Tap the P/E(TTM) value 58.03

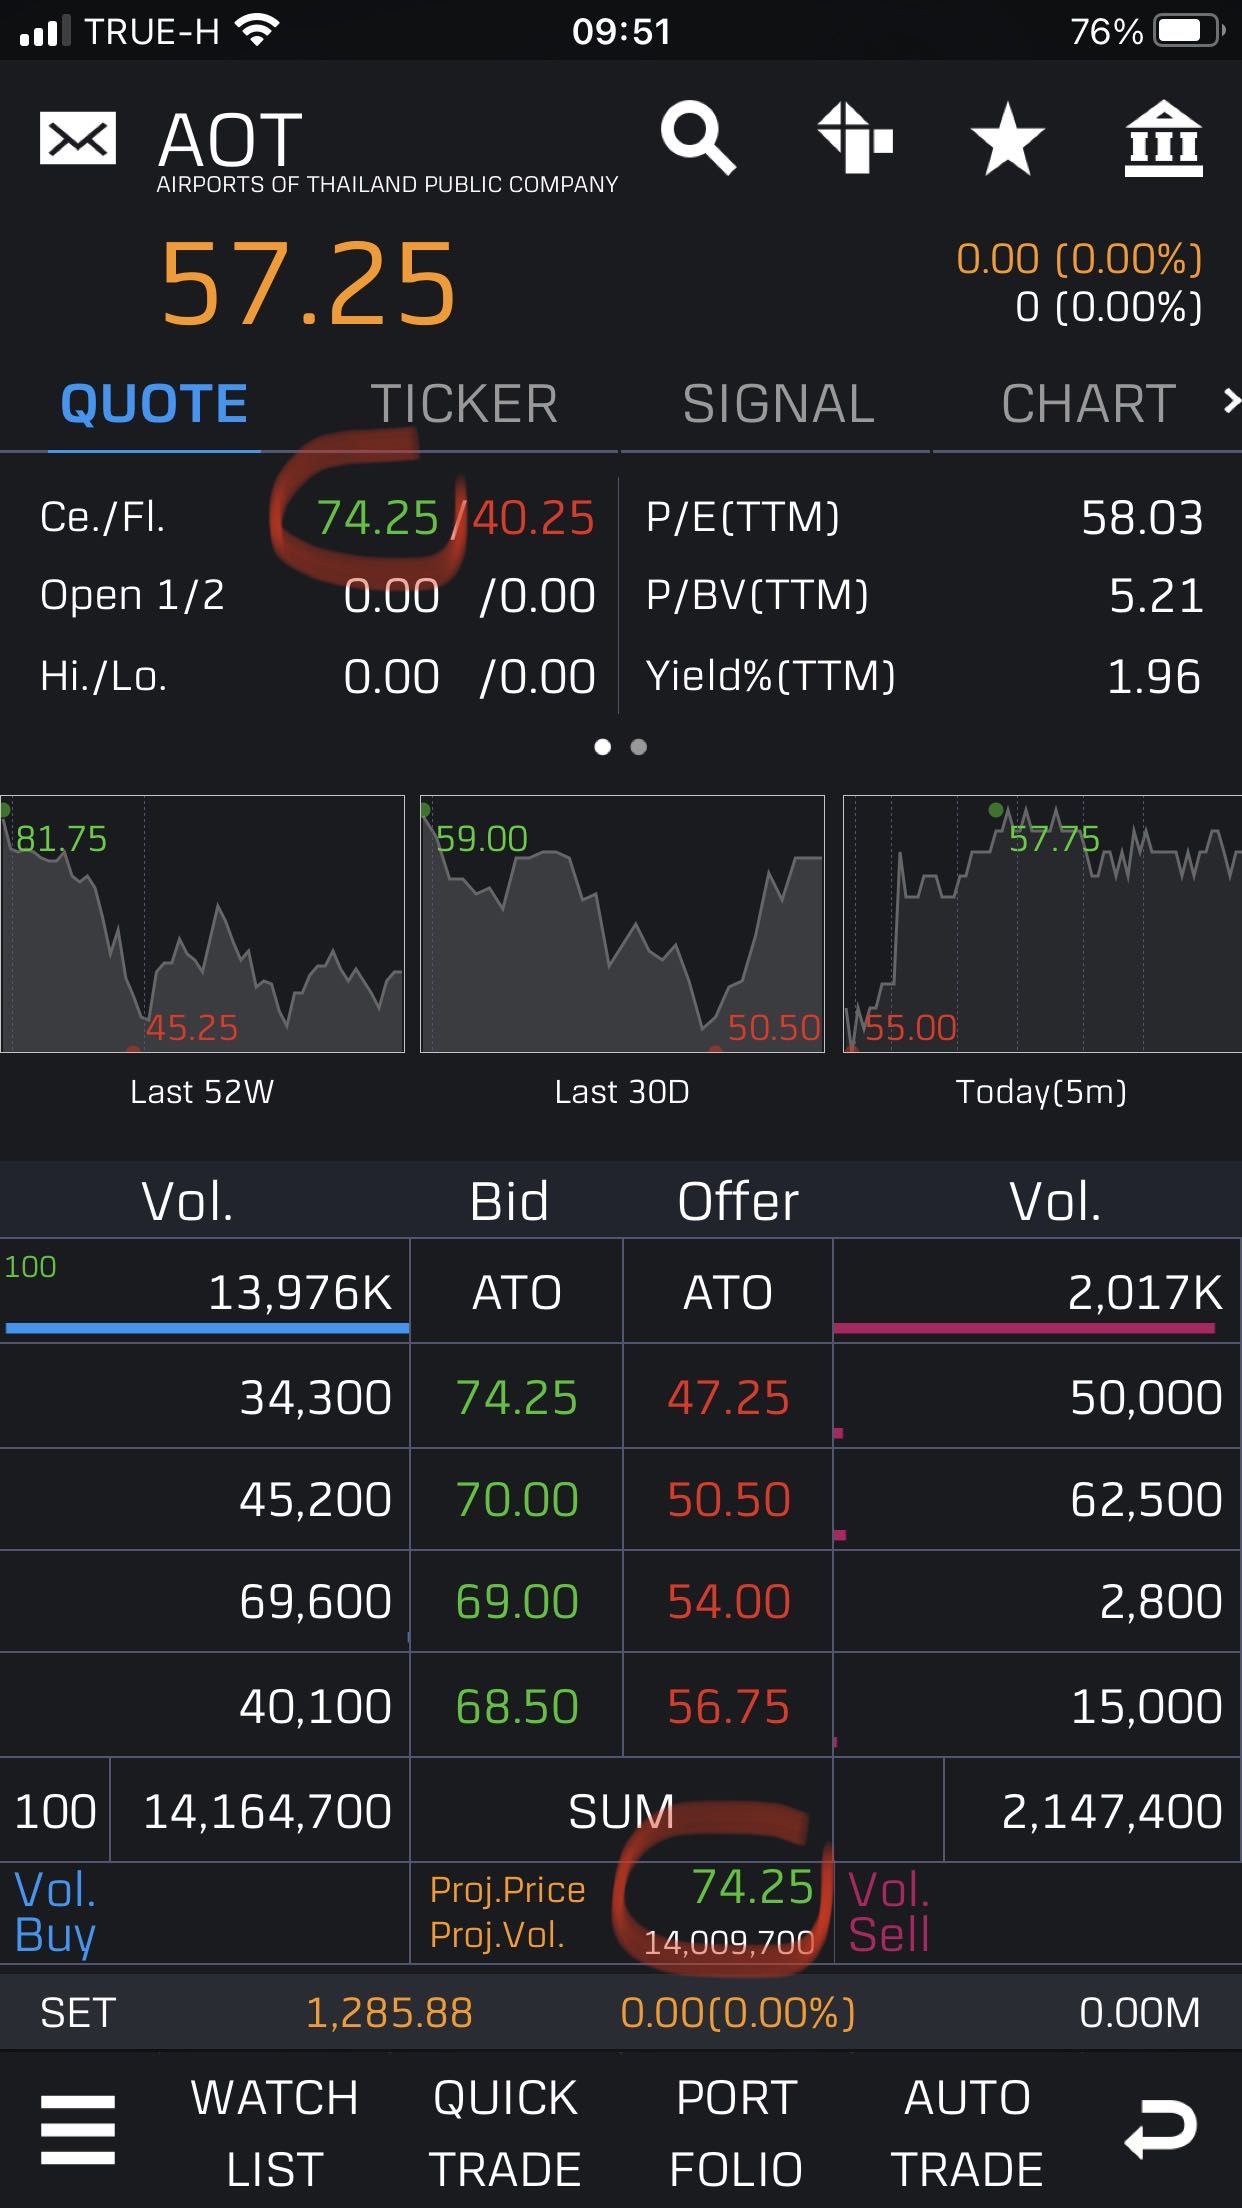[x=1142, y=518]
